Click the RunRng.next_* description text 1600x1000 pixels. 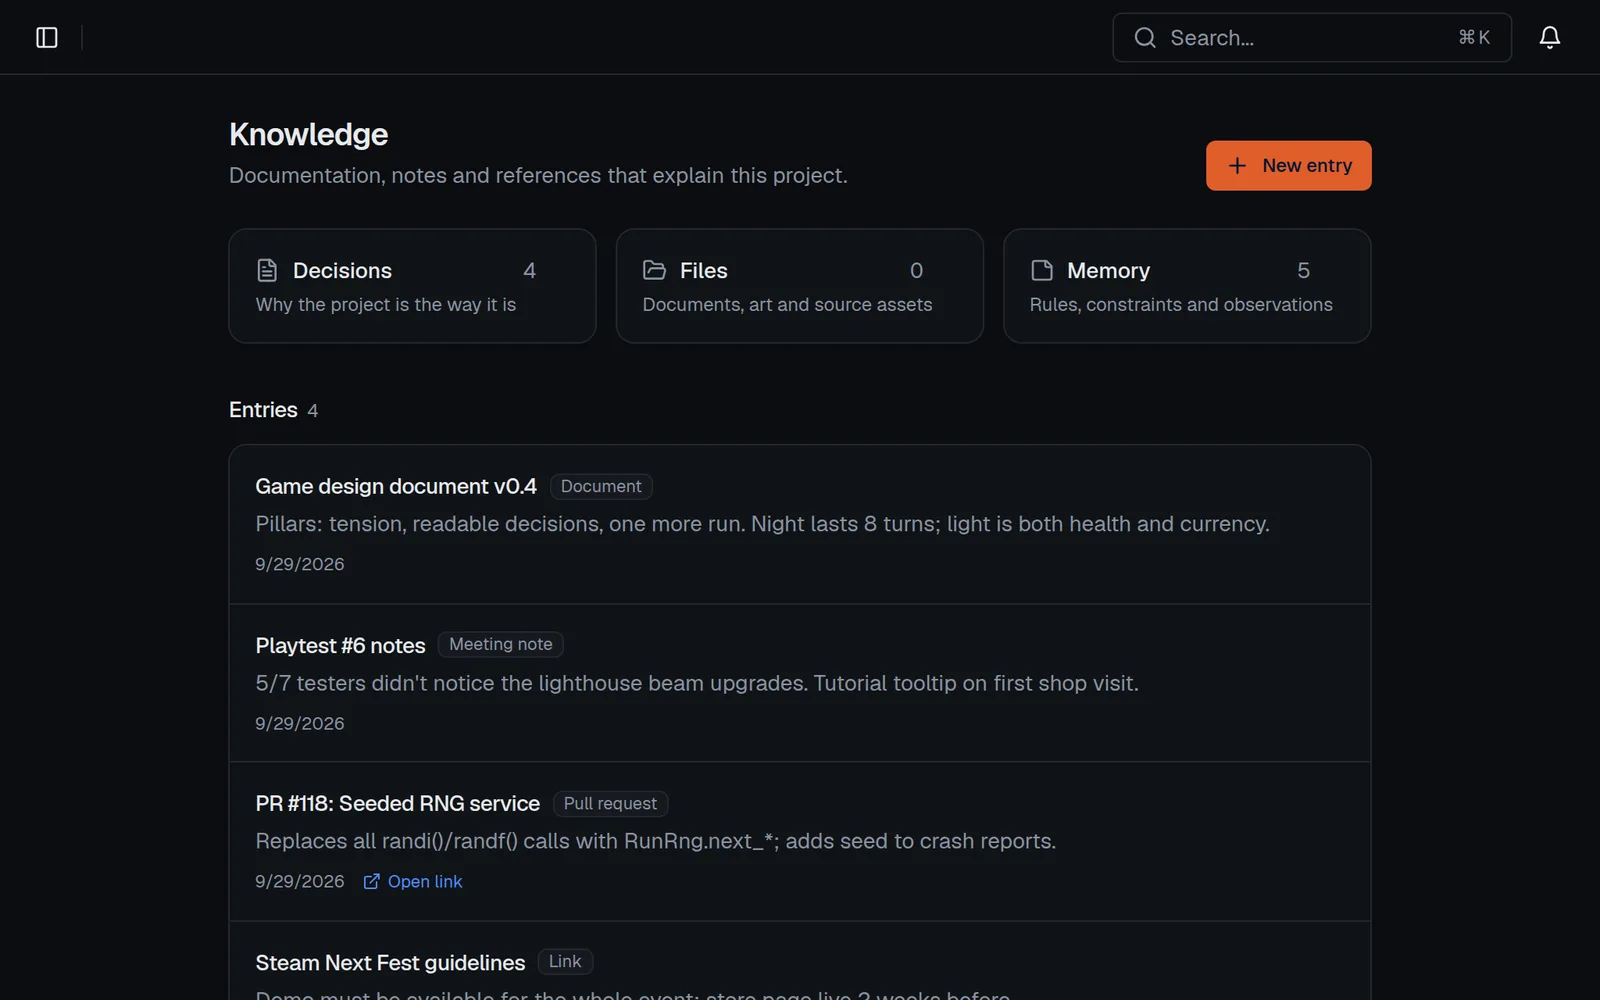click(x=655, y=841)
